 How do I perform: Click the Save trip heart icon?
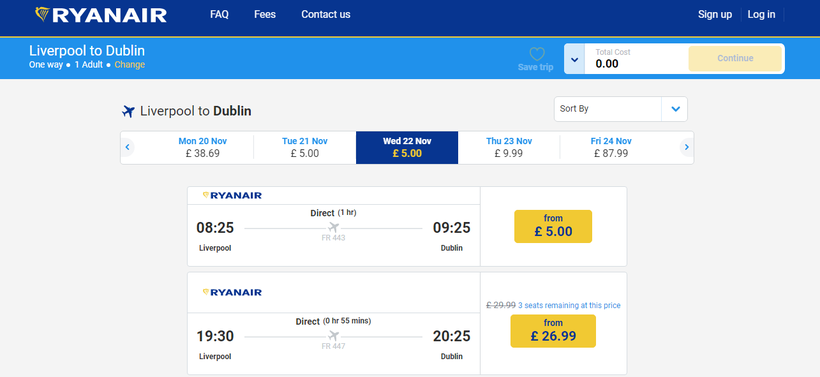point(537,54)
